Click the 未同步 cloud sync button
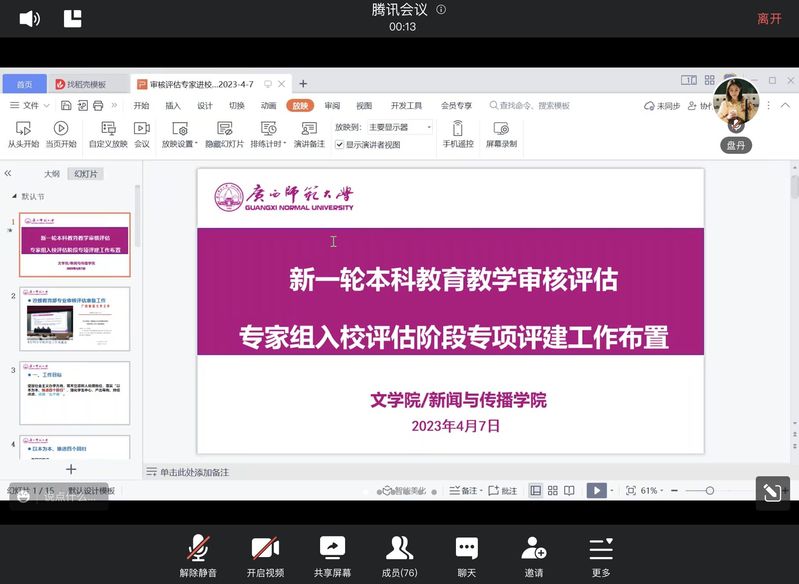The image size is (799, 584). click(662, 106)
